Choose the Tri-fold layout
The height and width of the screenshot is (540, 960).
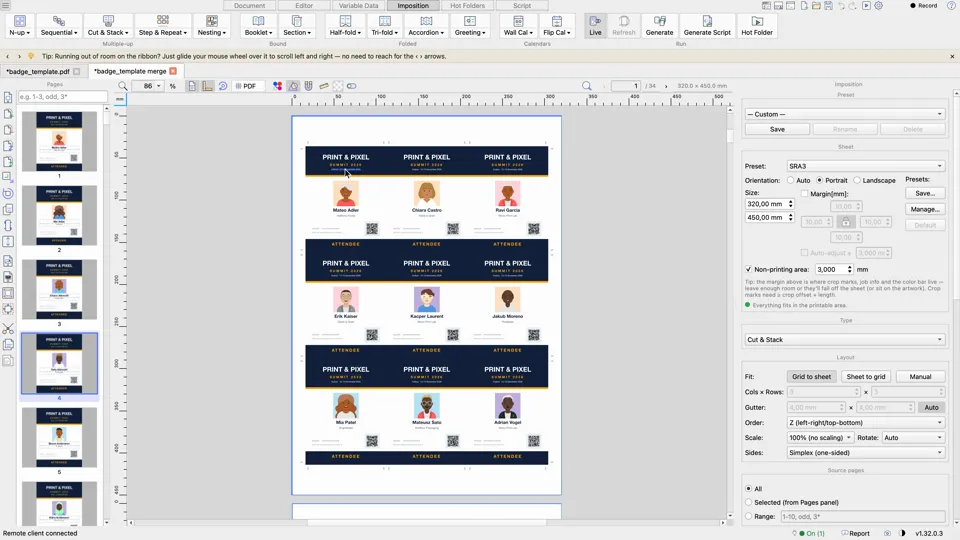tap(384, 26)
